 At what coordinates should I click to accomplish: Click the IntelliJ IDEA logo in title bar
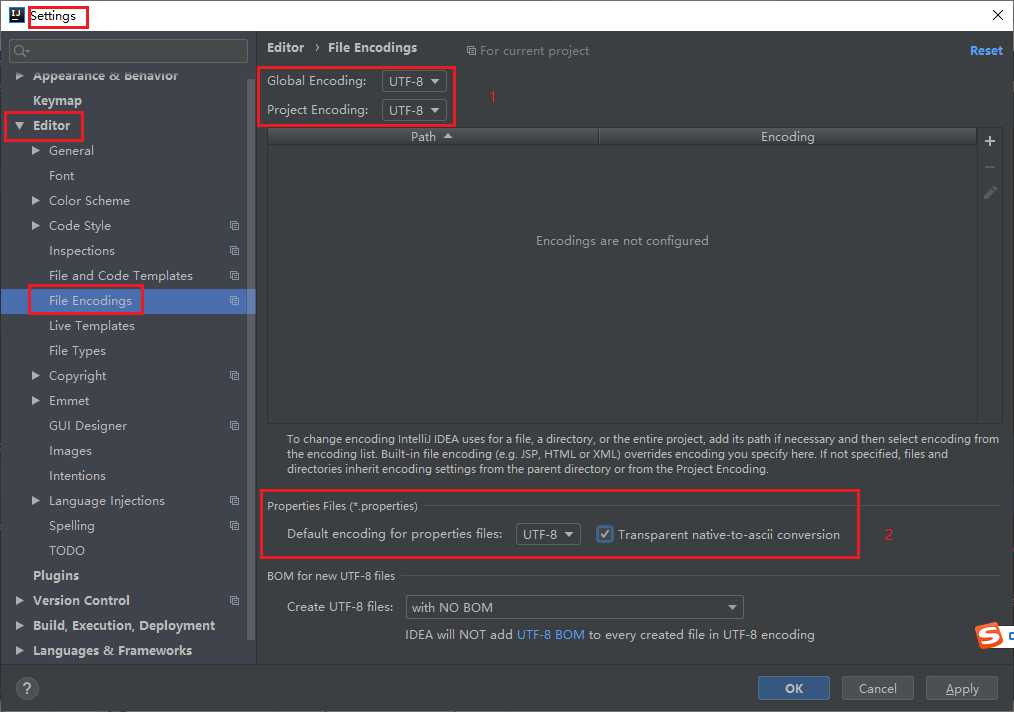tap(17, 15)
